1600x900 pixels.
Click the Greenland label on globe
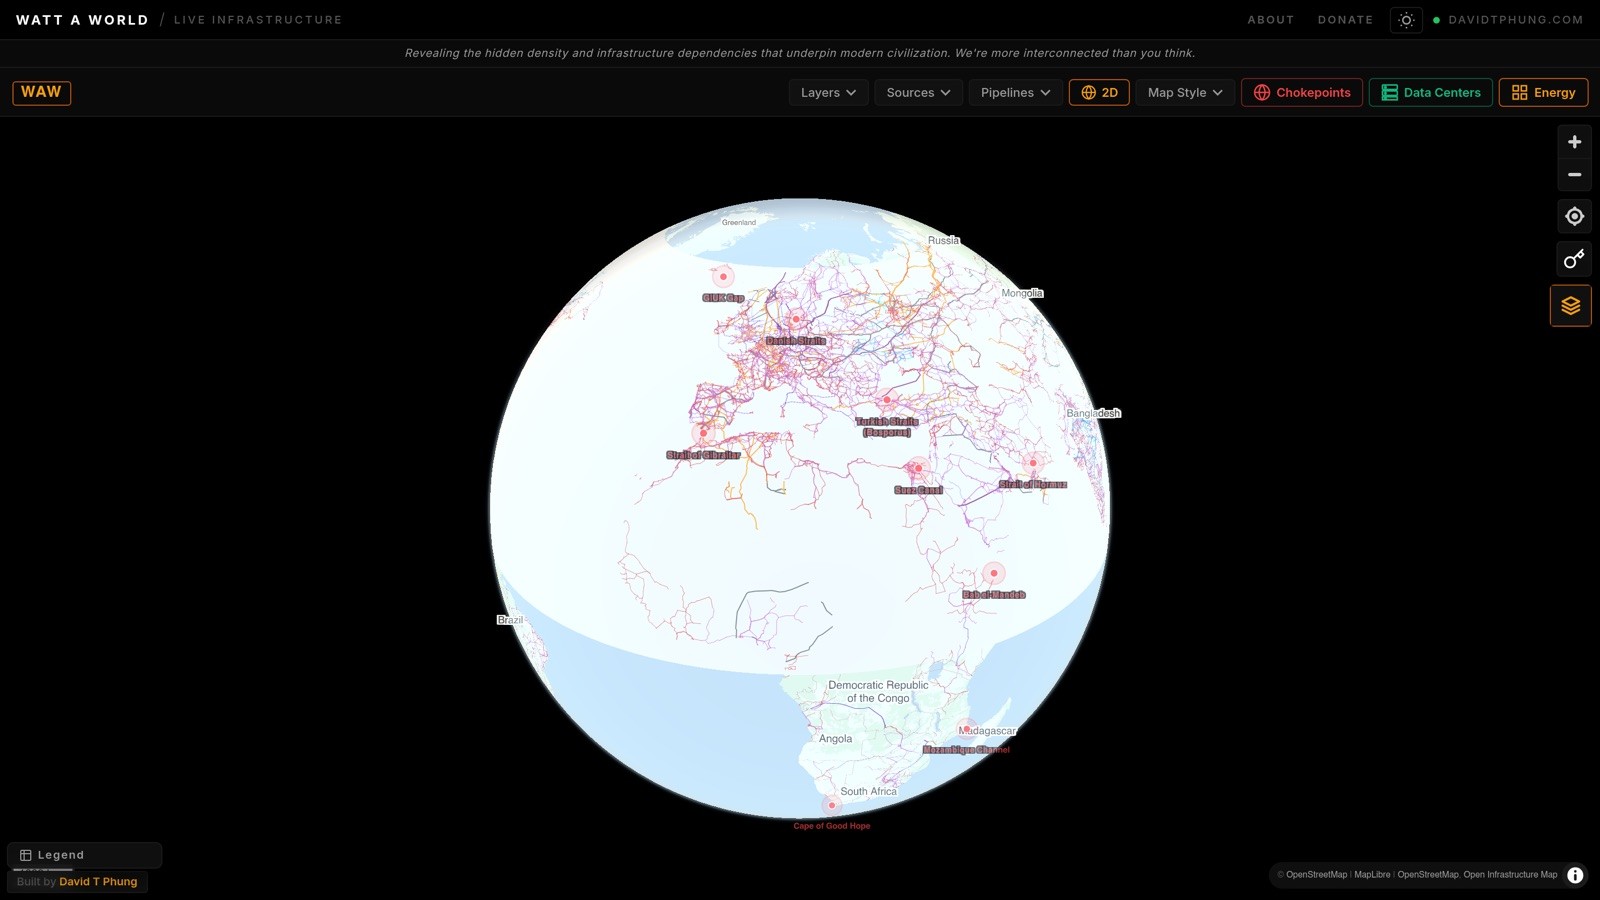coord(739,222)
